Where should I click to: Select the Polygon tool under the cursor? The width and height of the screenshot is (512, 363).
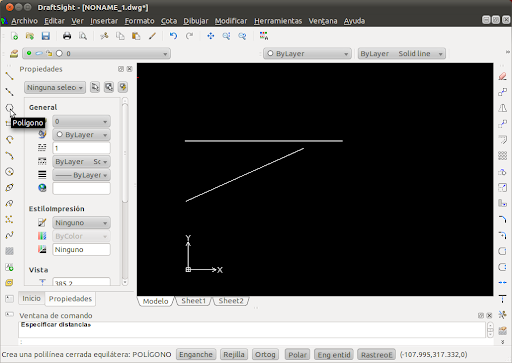coord(9,108)
